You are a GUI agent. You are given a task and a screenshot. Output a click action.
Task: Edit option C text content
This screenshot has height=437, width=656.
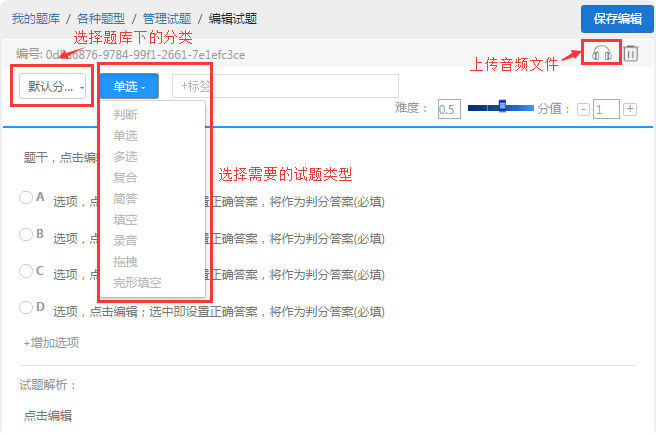pyautogui.click(x=219, y=275)
